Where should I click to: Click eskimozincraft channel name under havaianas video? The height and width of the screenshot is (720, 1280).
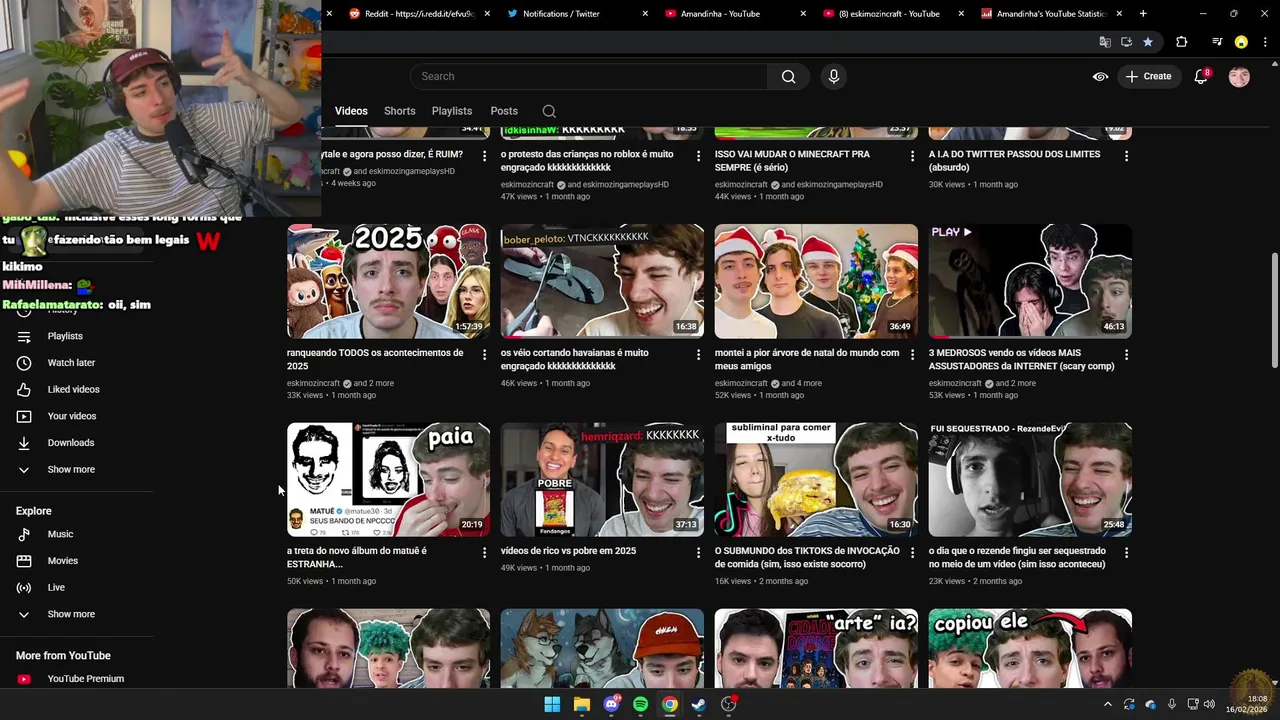coord(527,383)
